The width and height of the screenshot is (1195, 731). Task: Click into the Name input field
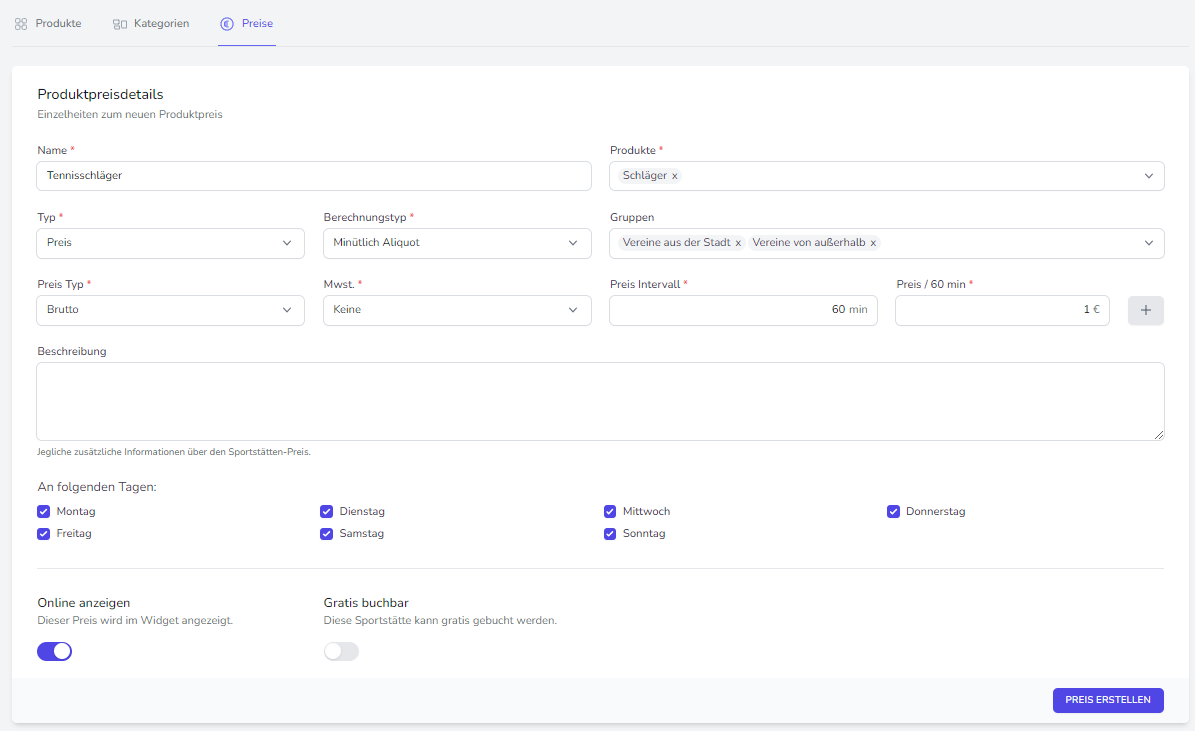(x=313, y=176)
